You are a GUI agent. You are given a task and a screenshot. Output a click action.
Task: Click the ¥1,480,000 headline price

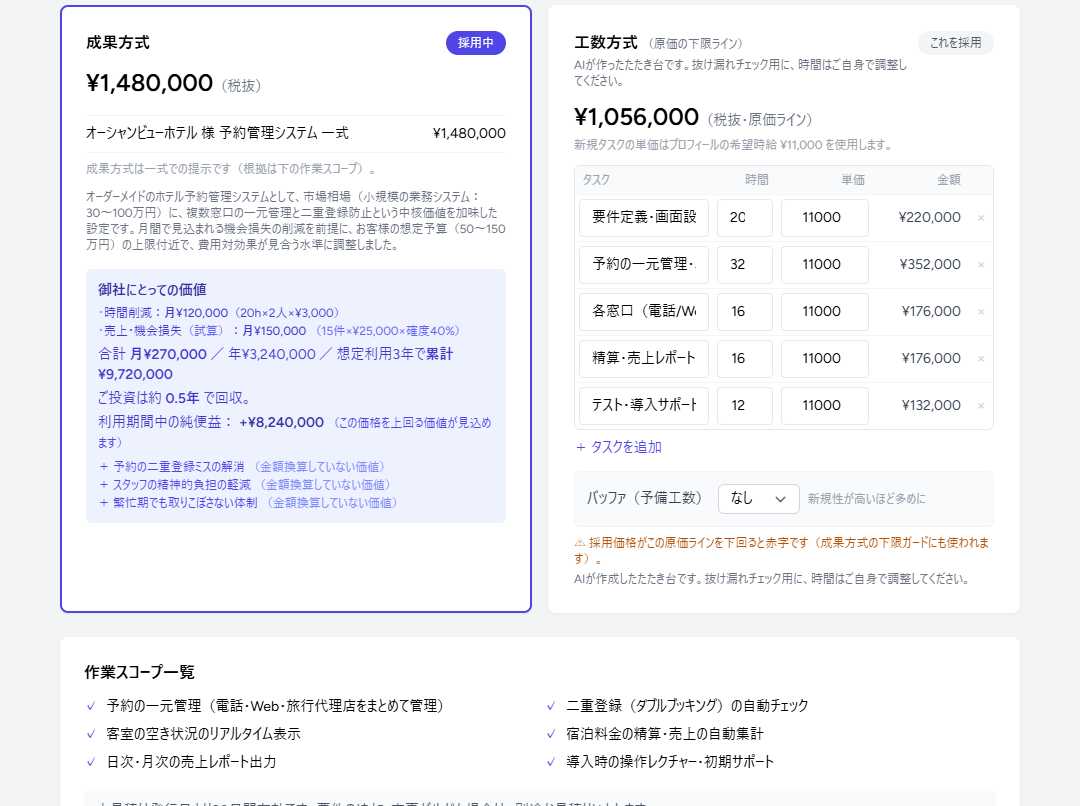(x=149, y=83)
